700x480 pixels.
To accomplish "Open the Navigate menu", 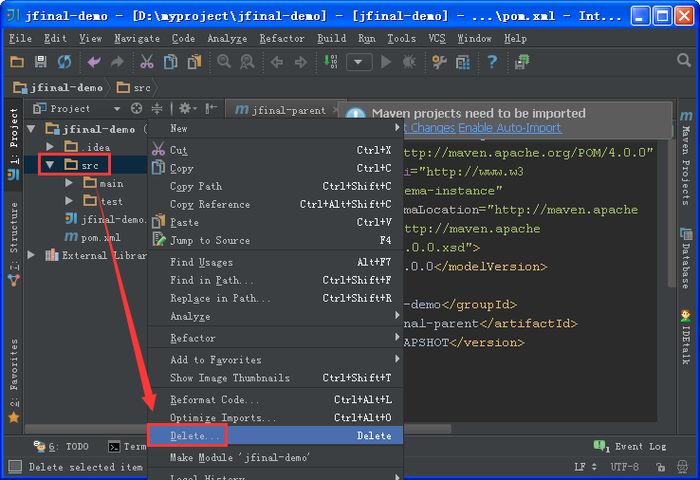I will pos(137,39).
